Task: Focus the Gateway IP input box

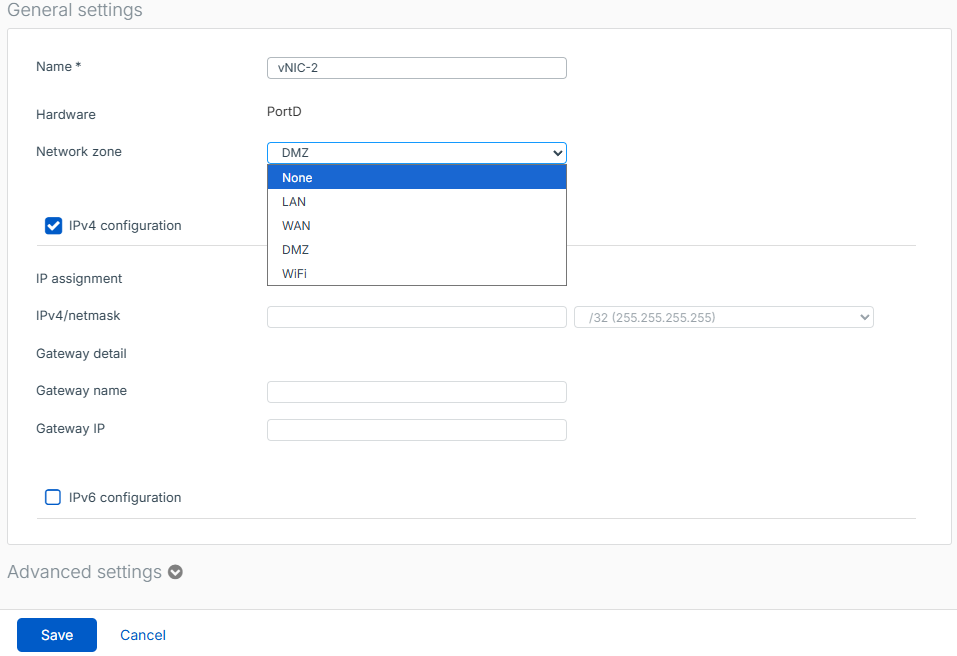Action: click(x=416, y=430)
